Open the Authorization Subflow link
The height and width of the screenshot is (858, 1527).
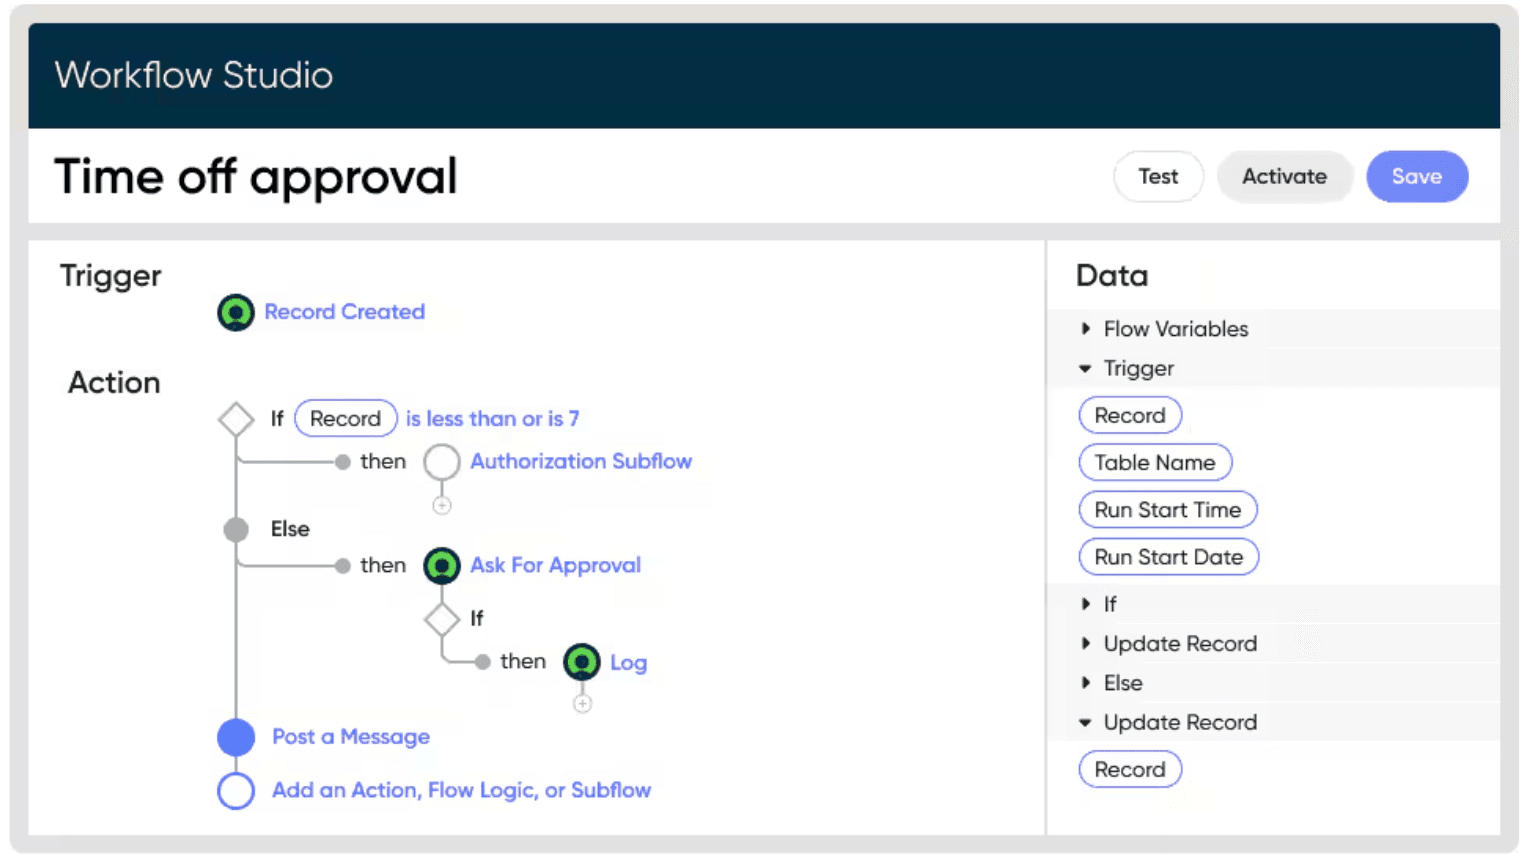[x=581, y=462]
